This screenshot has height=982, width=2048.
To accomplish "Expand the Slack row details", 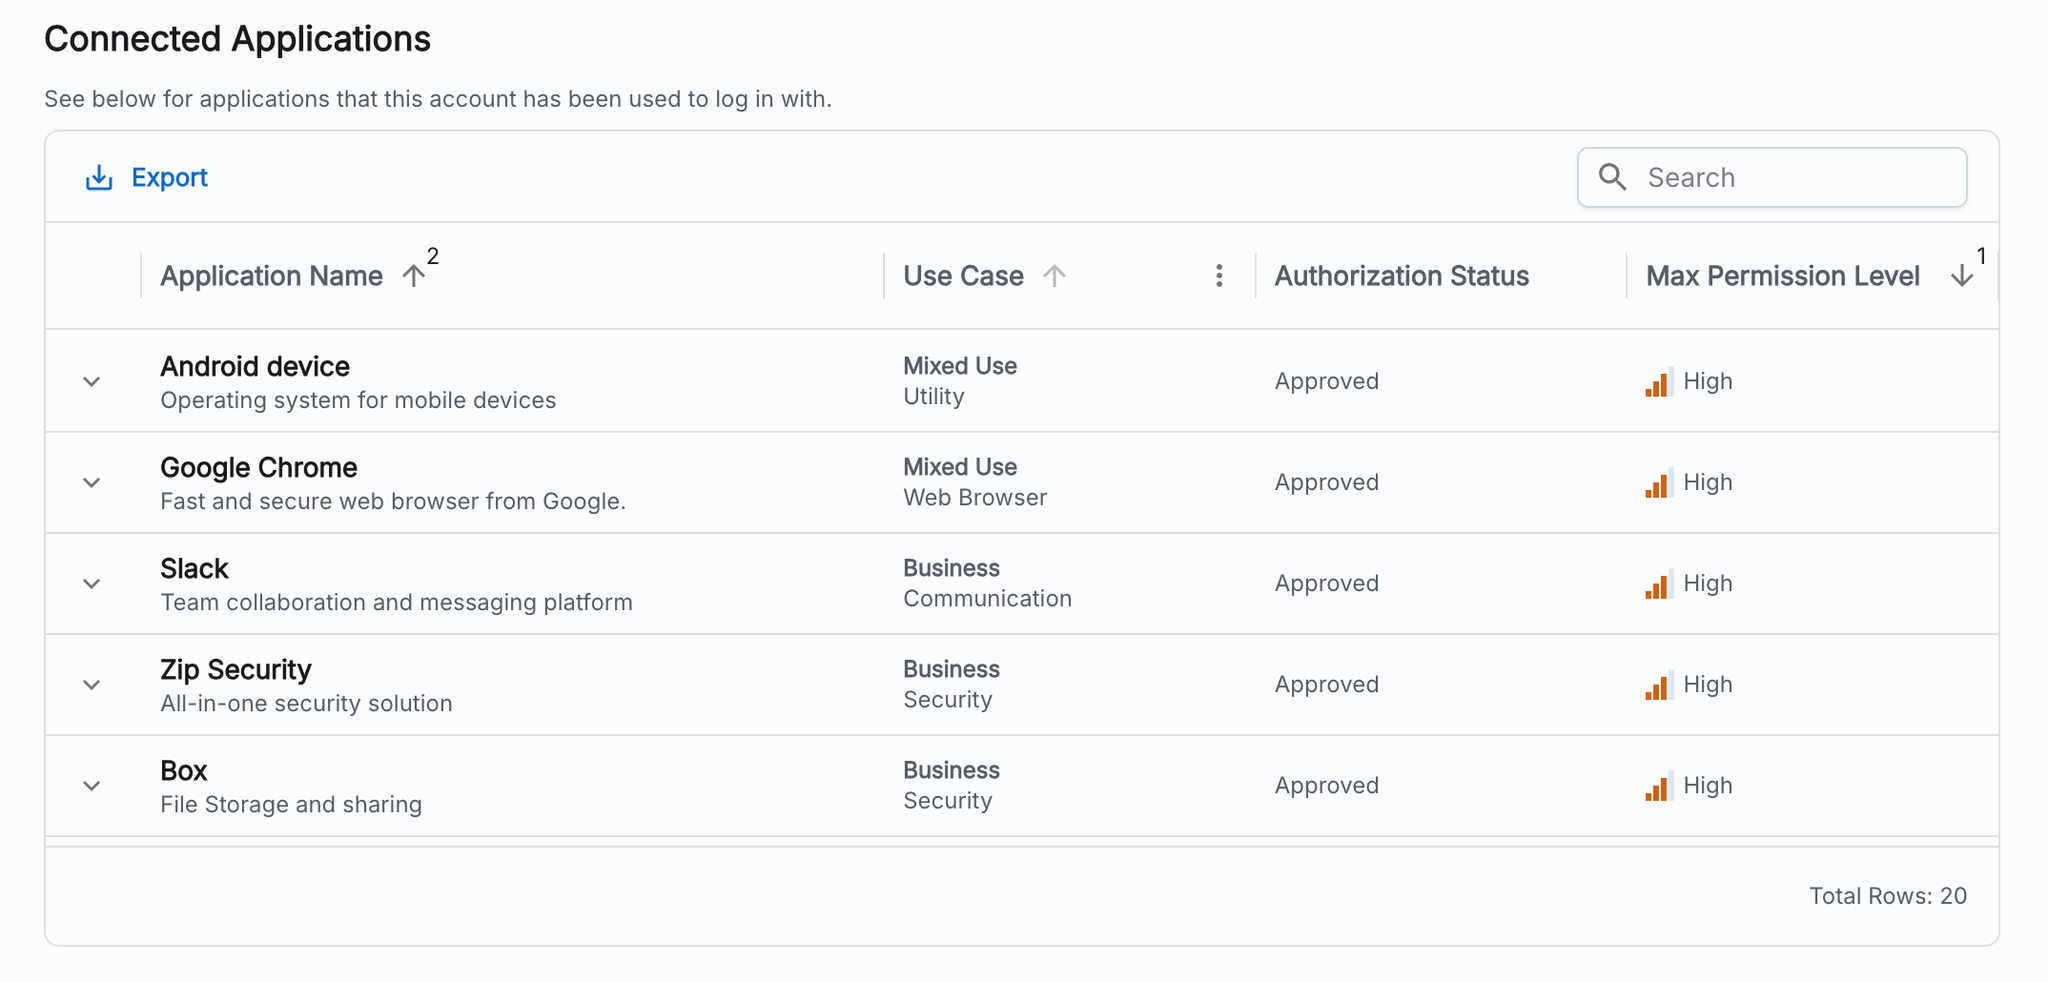I will 92,584.
